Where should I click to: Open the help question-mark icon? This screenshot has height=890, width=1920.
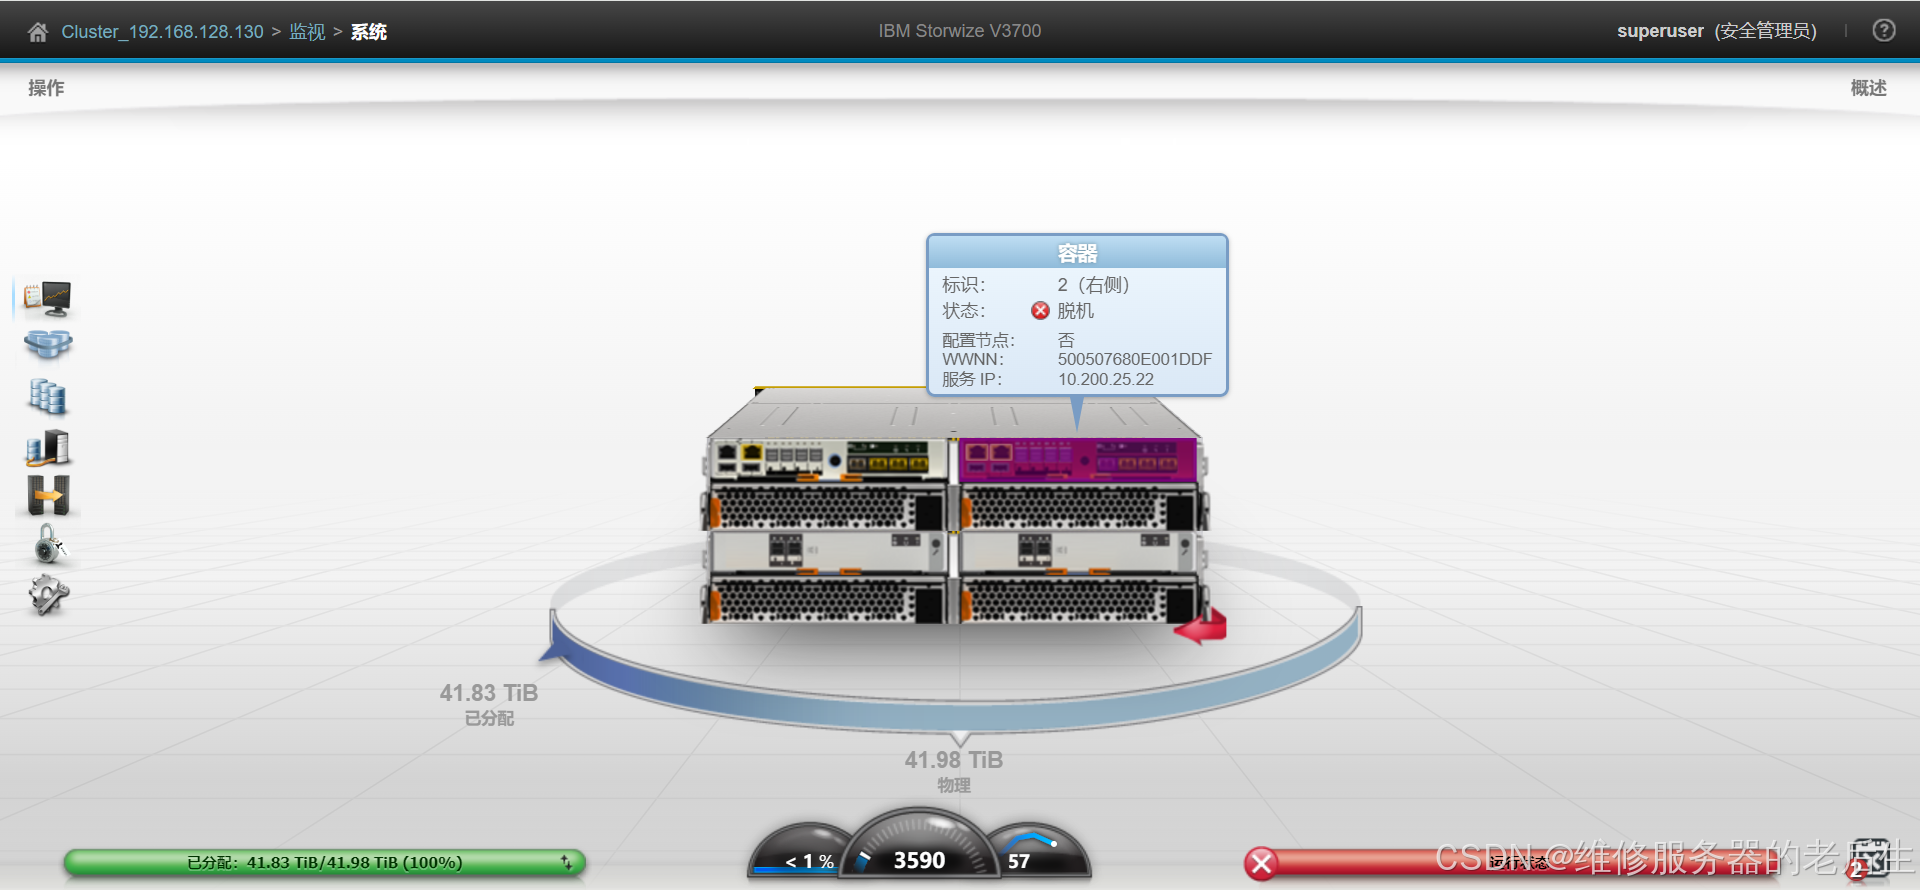[1884, 31]
